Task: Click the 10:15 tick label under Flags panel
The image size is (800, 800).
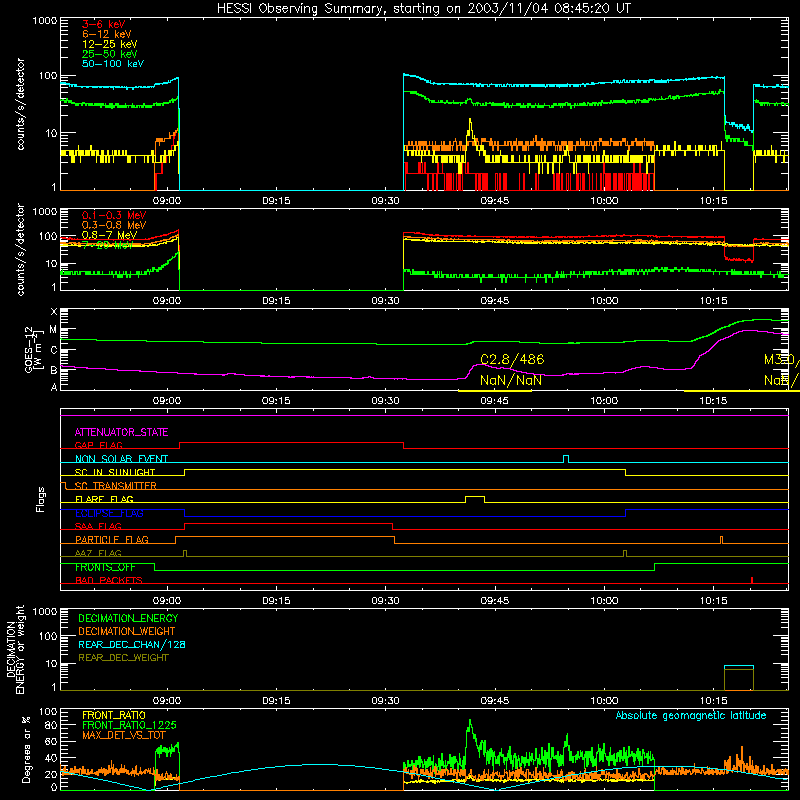Action: click(713, 601)
